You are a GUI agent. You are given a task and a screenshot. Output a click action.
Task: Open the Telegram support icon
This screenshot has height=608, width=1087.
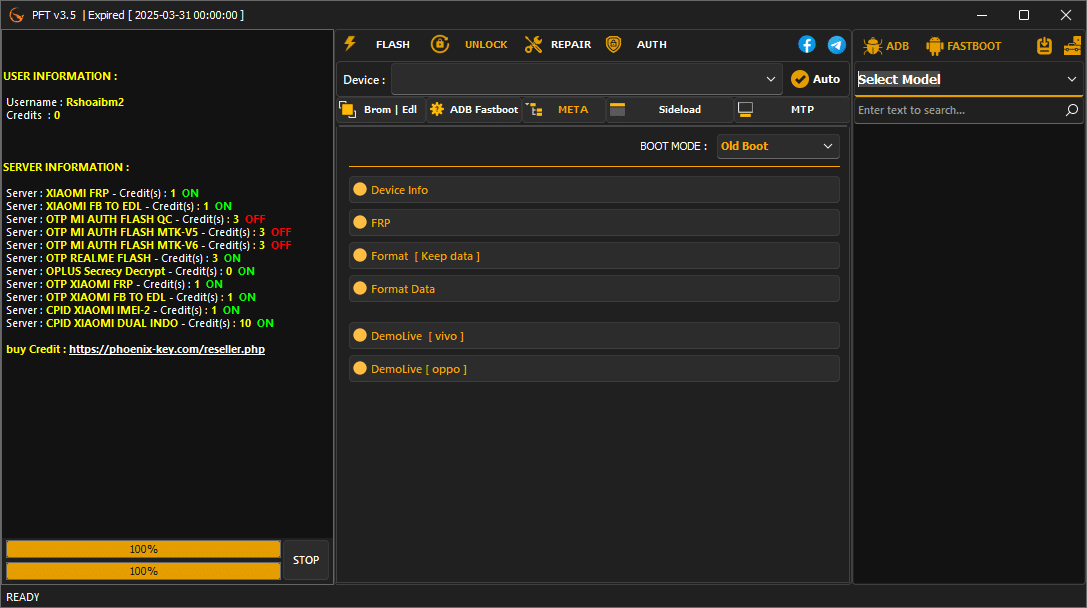click(837, 44)
